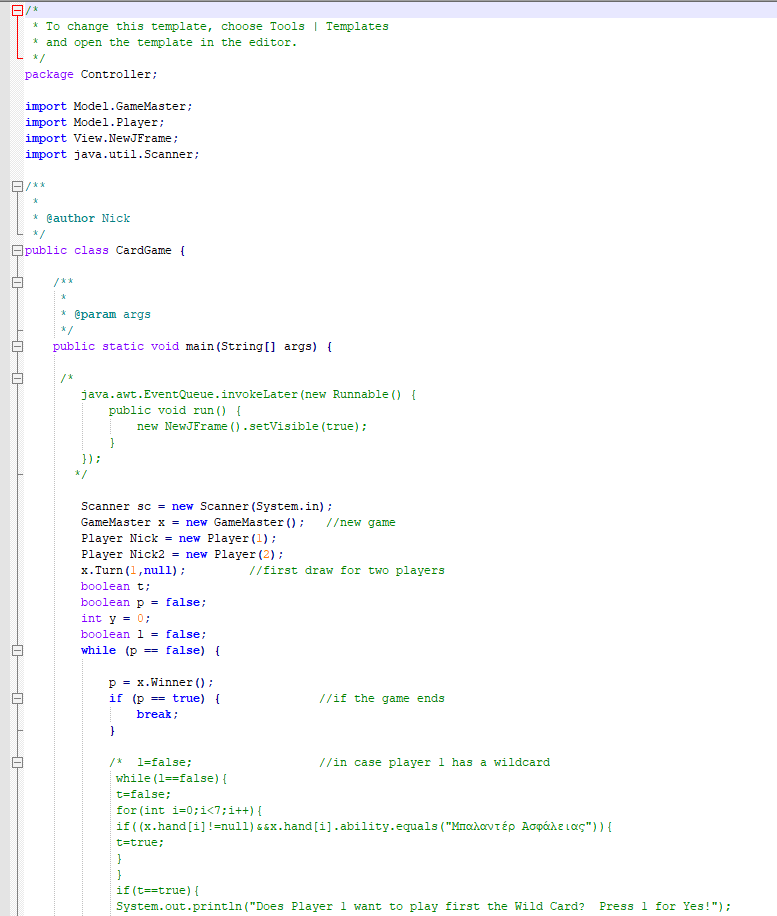Fold the while (p == false) loop
Screen dimensions: 777x916
coord(17,650)
